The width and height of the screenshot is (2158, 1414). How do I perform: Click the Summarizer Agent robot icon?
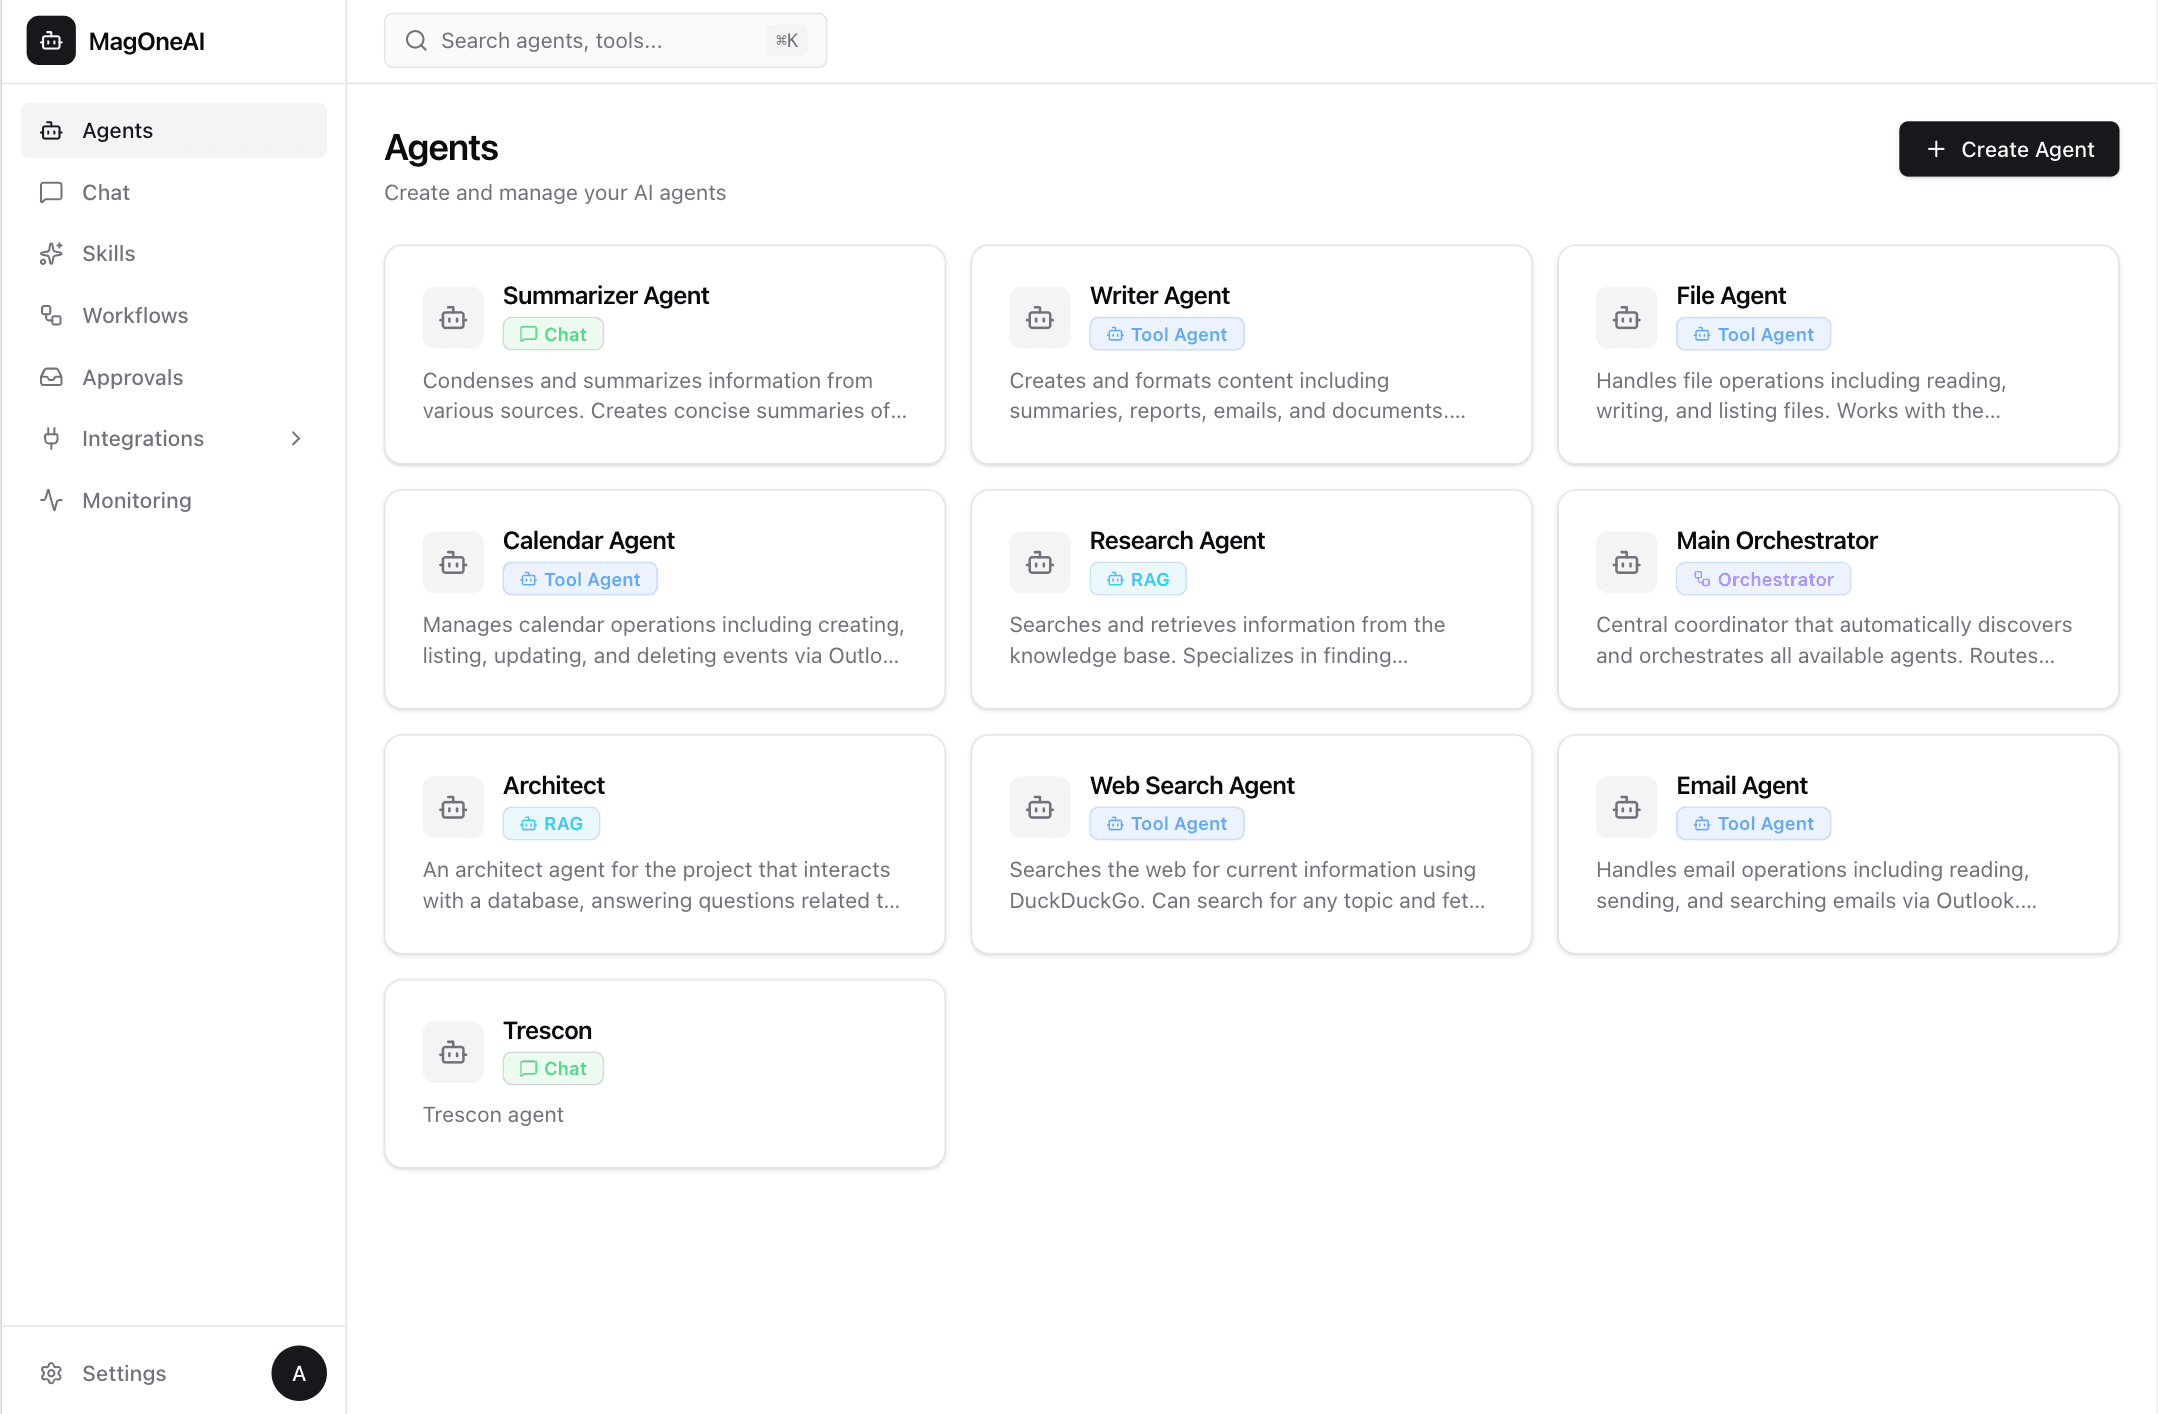coord(453,318)
